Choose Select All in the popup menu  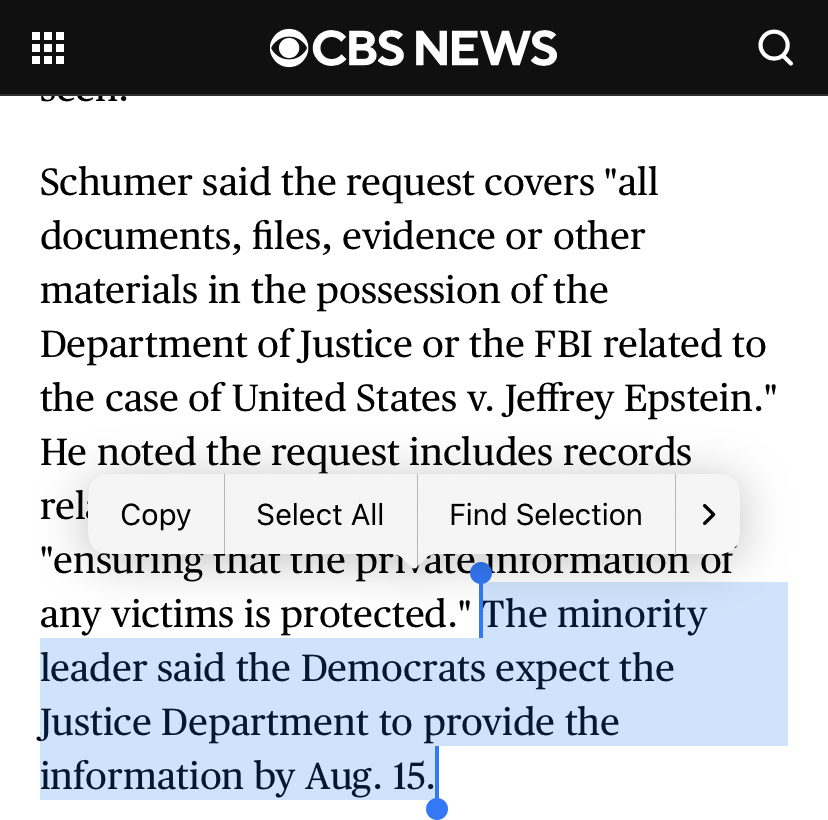tap(320, 514)
